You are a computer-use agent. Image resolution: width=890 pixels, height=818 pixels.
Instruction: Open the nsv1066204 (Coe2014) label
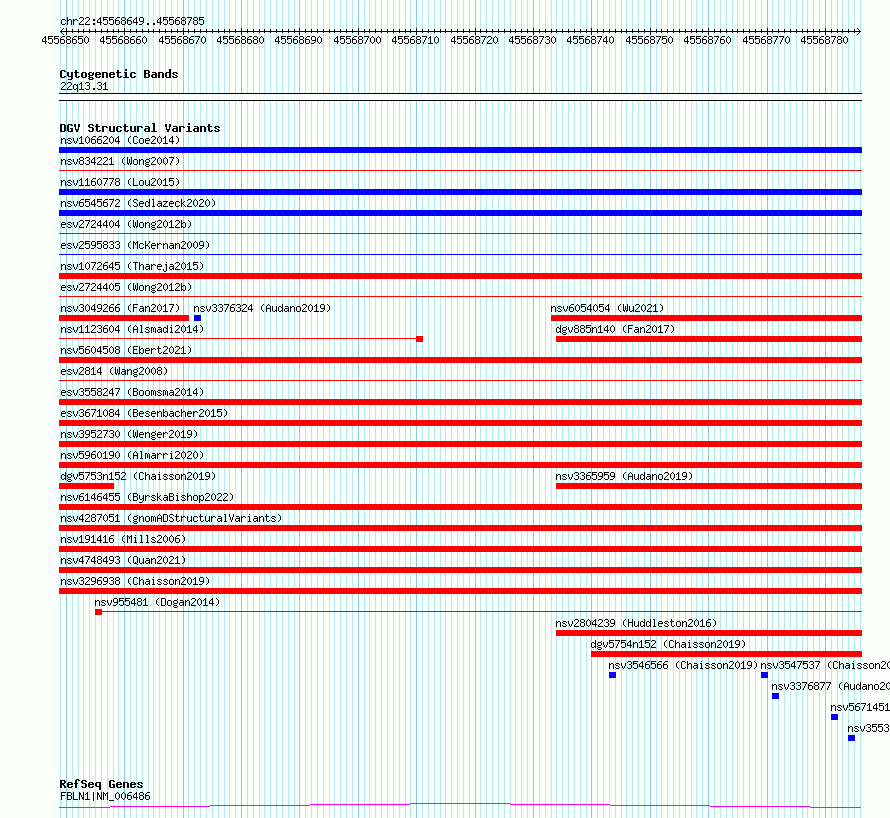(120, 140)
